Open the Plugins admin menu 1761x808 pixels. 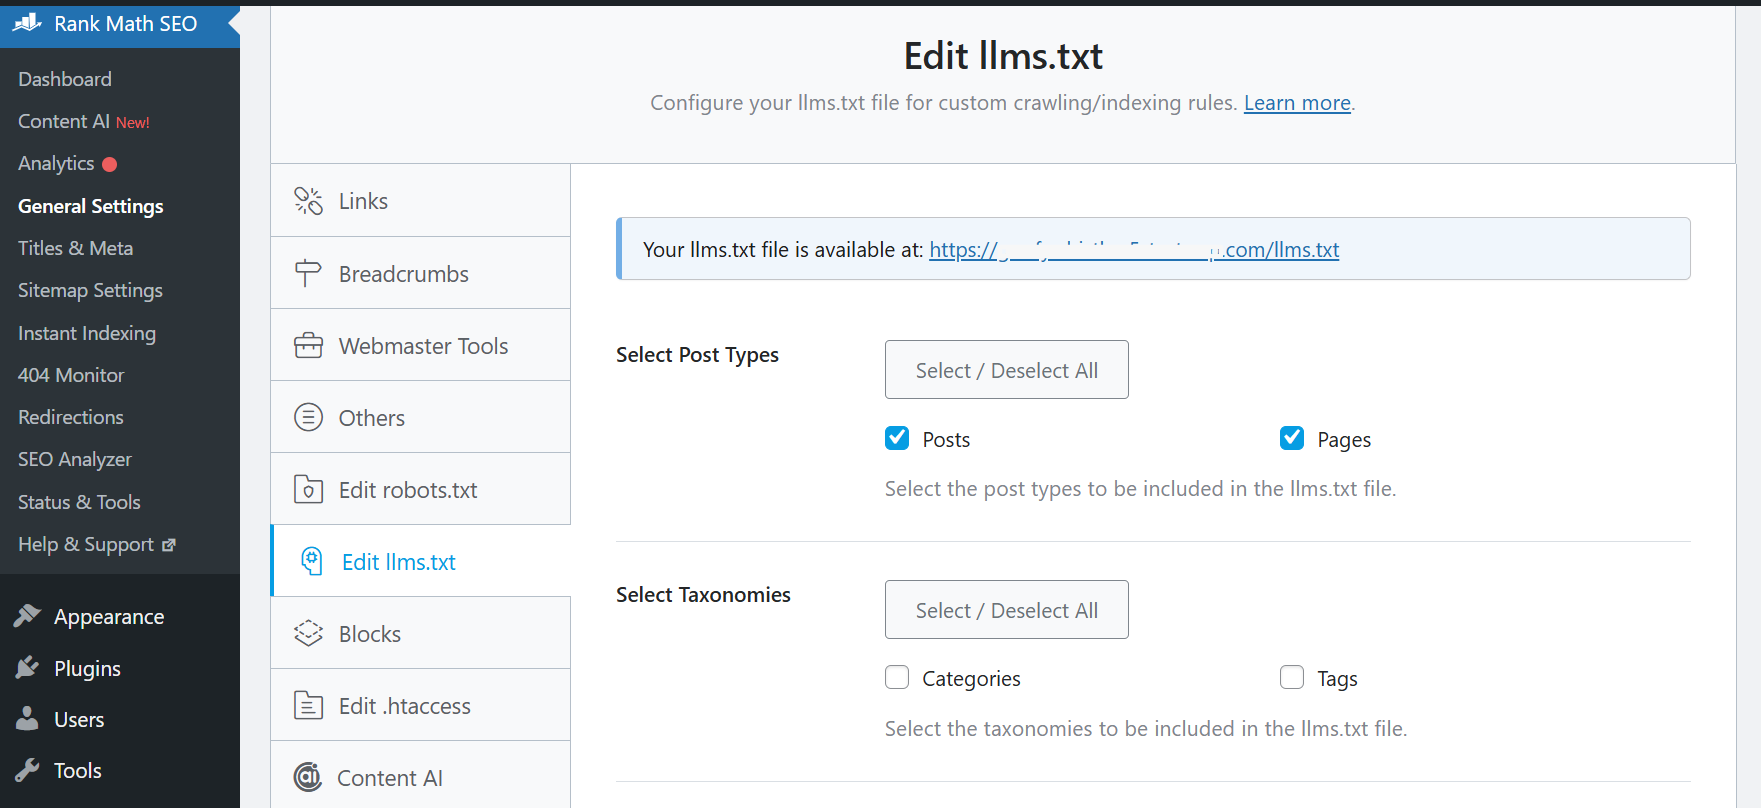87,668
